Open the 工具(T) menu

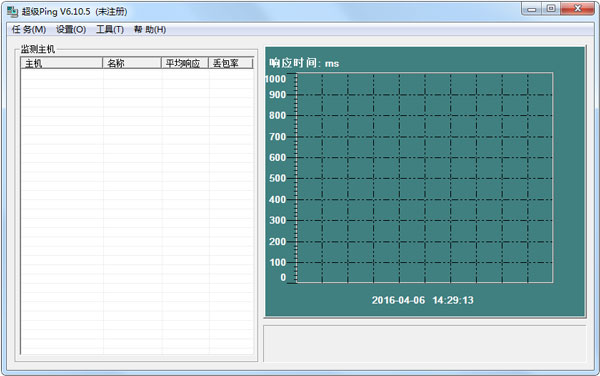point(110,29)
